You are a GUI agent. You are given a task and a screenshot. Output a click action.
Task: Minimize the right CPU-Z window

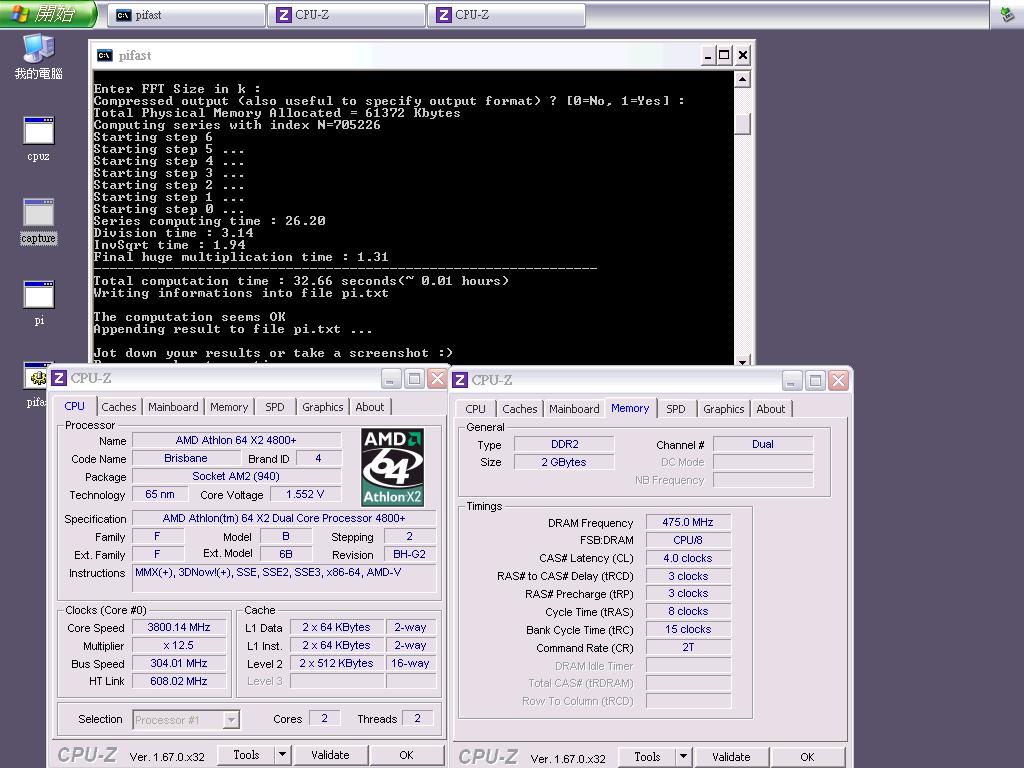click(792, 381)
